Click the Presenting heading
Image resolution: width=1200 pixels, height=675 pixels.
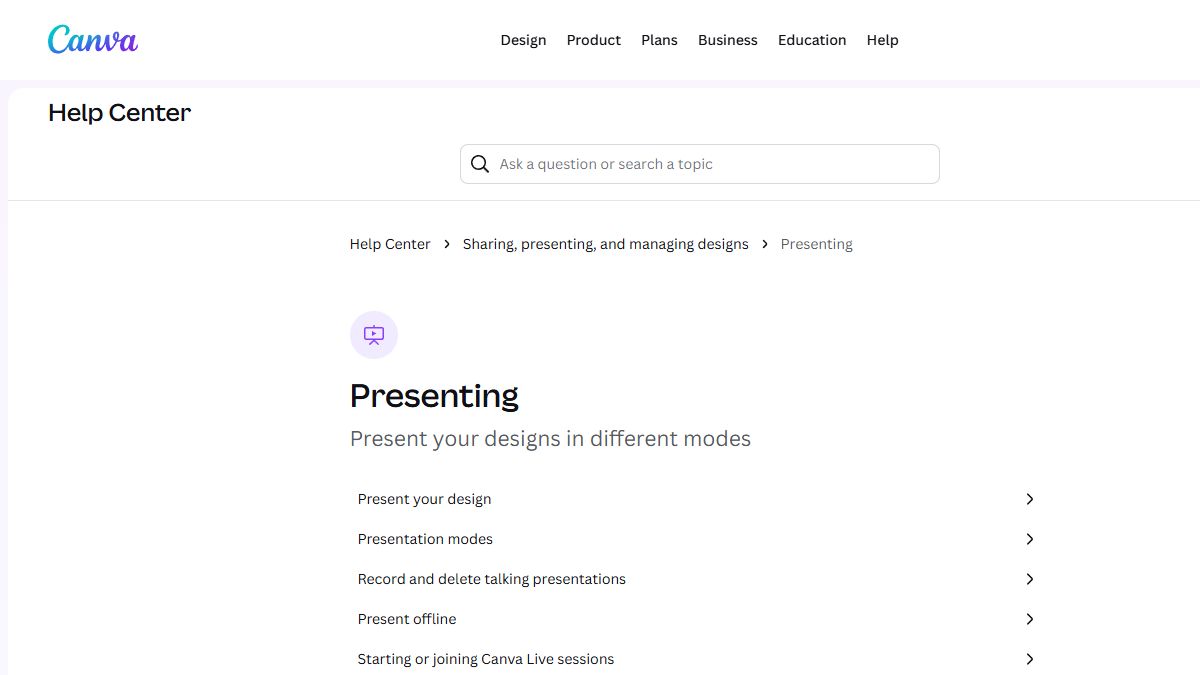(x=434, y=397)
